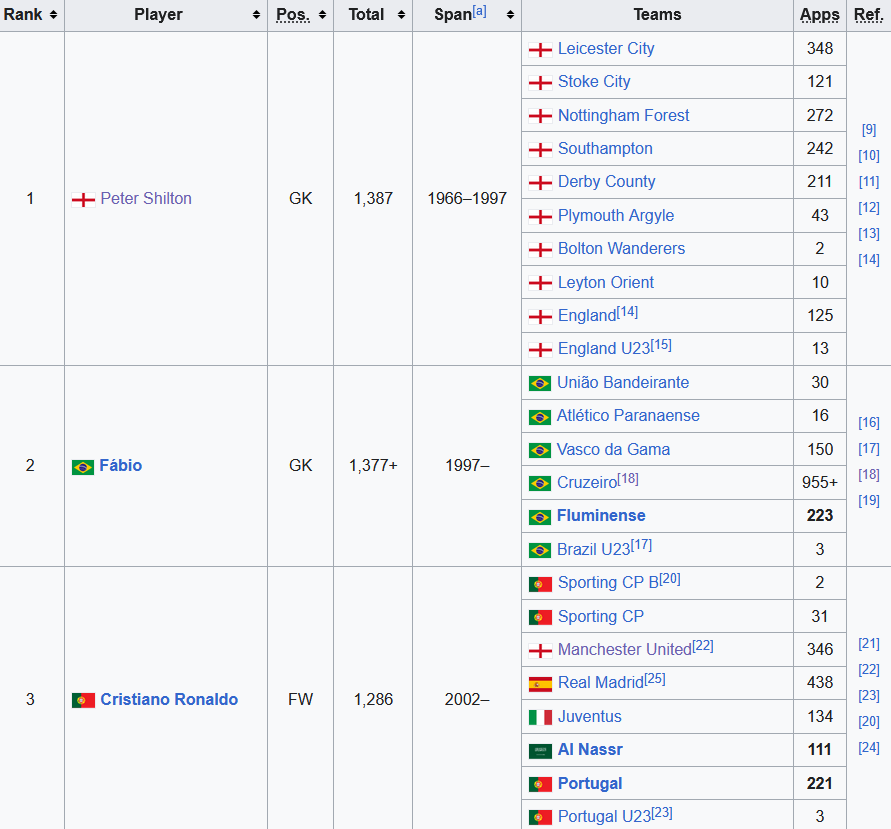Image resolution: width=891 pixels, height=829 pixels.
Task: Open reference [19] in Ref. column
Action: (869, 501)
